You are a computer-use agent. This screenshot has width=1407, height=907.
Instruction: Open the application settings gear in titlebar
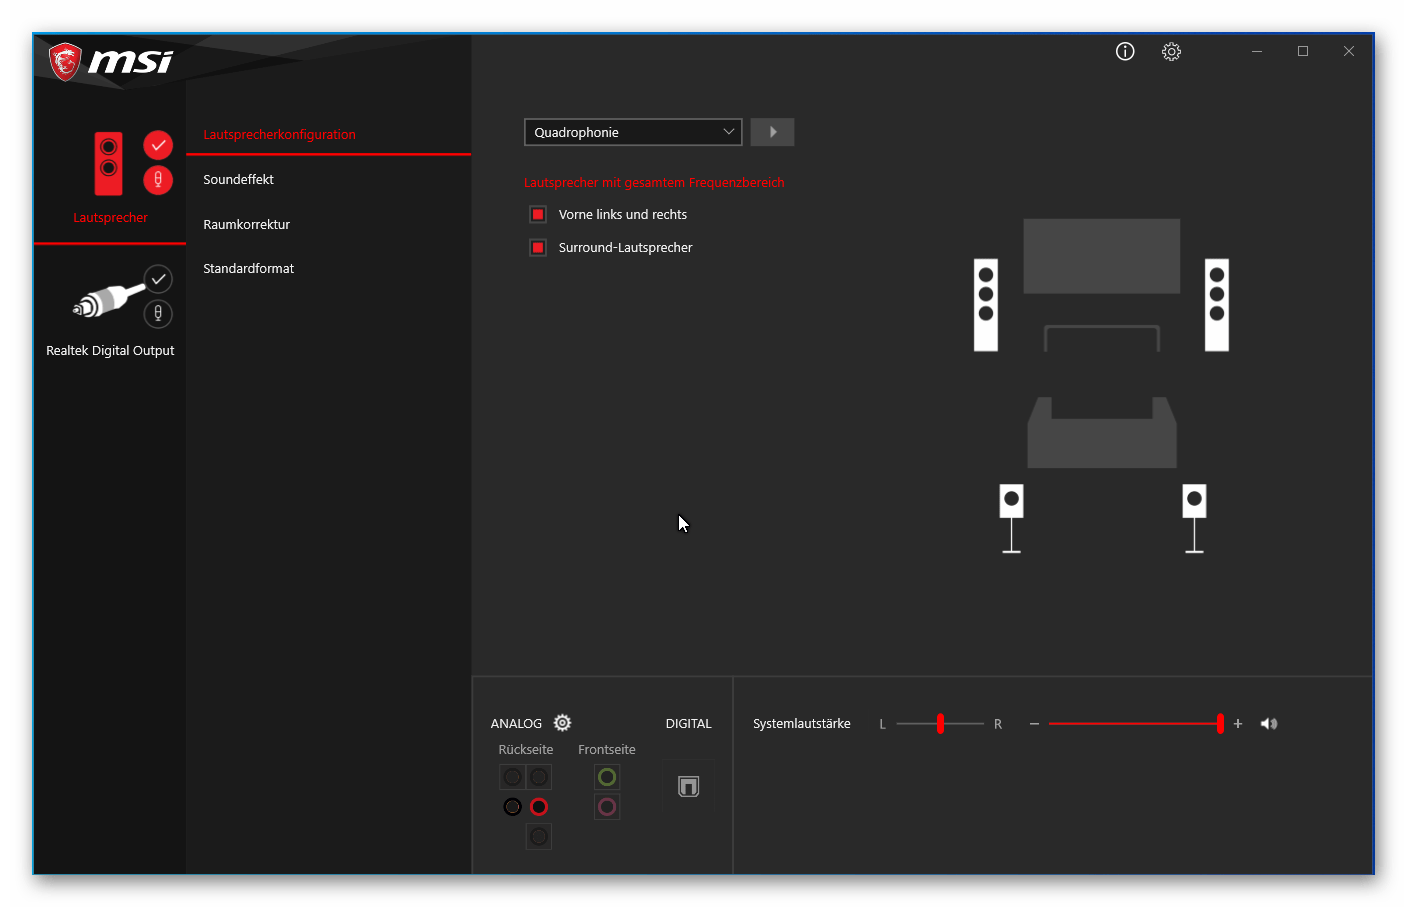pyautogui.click(x=1171, y=51)
